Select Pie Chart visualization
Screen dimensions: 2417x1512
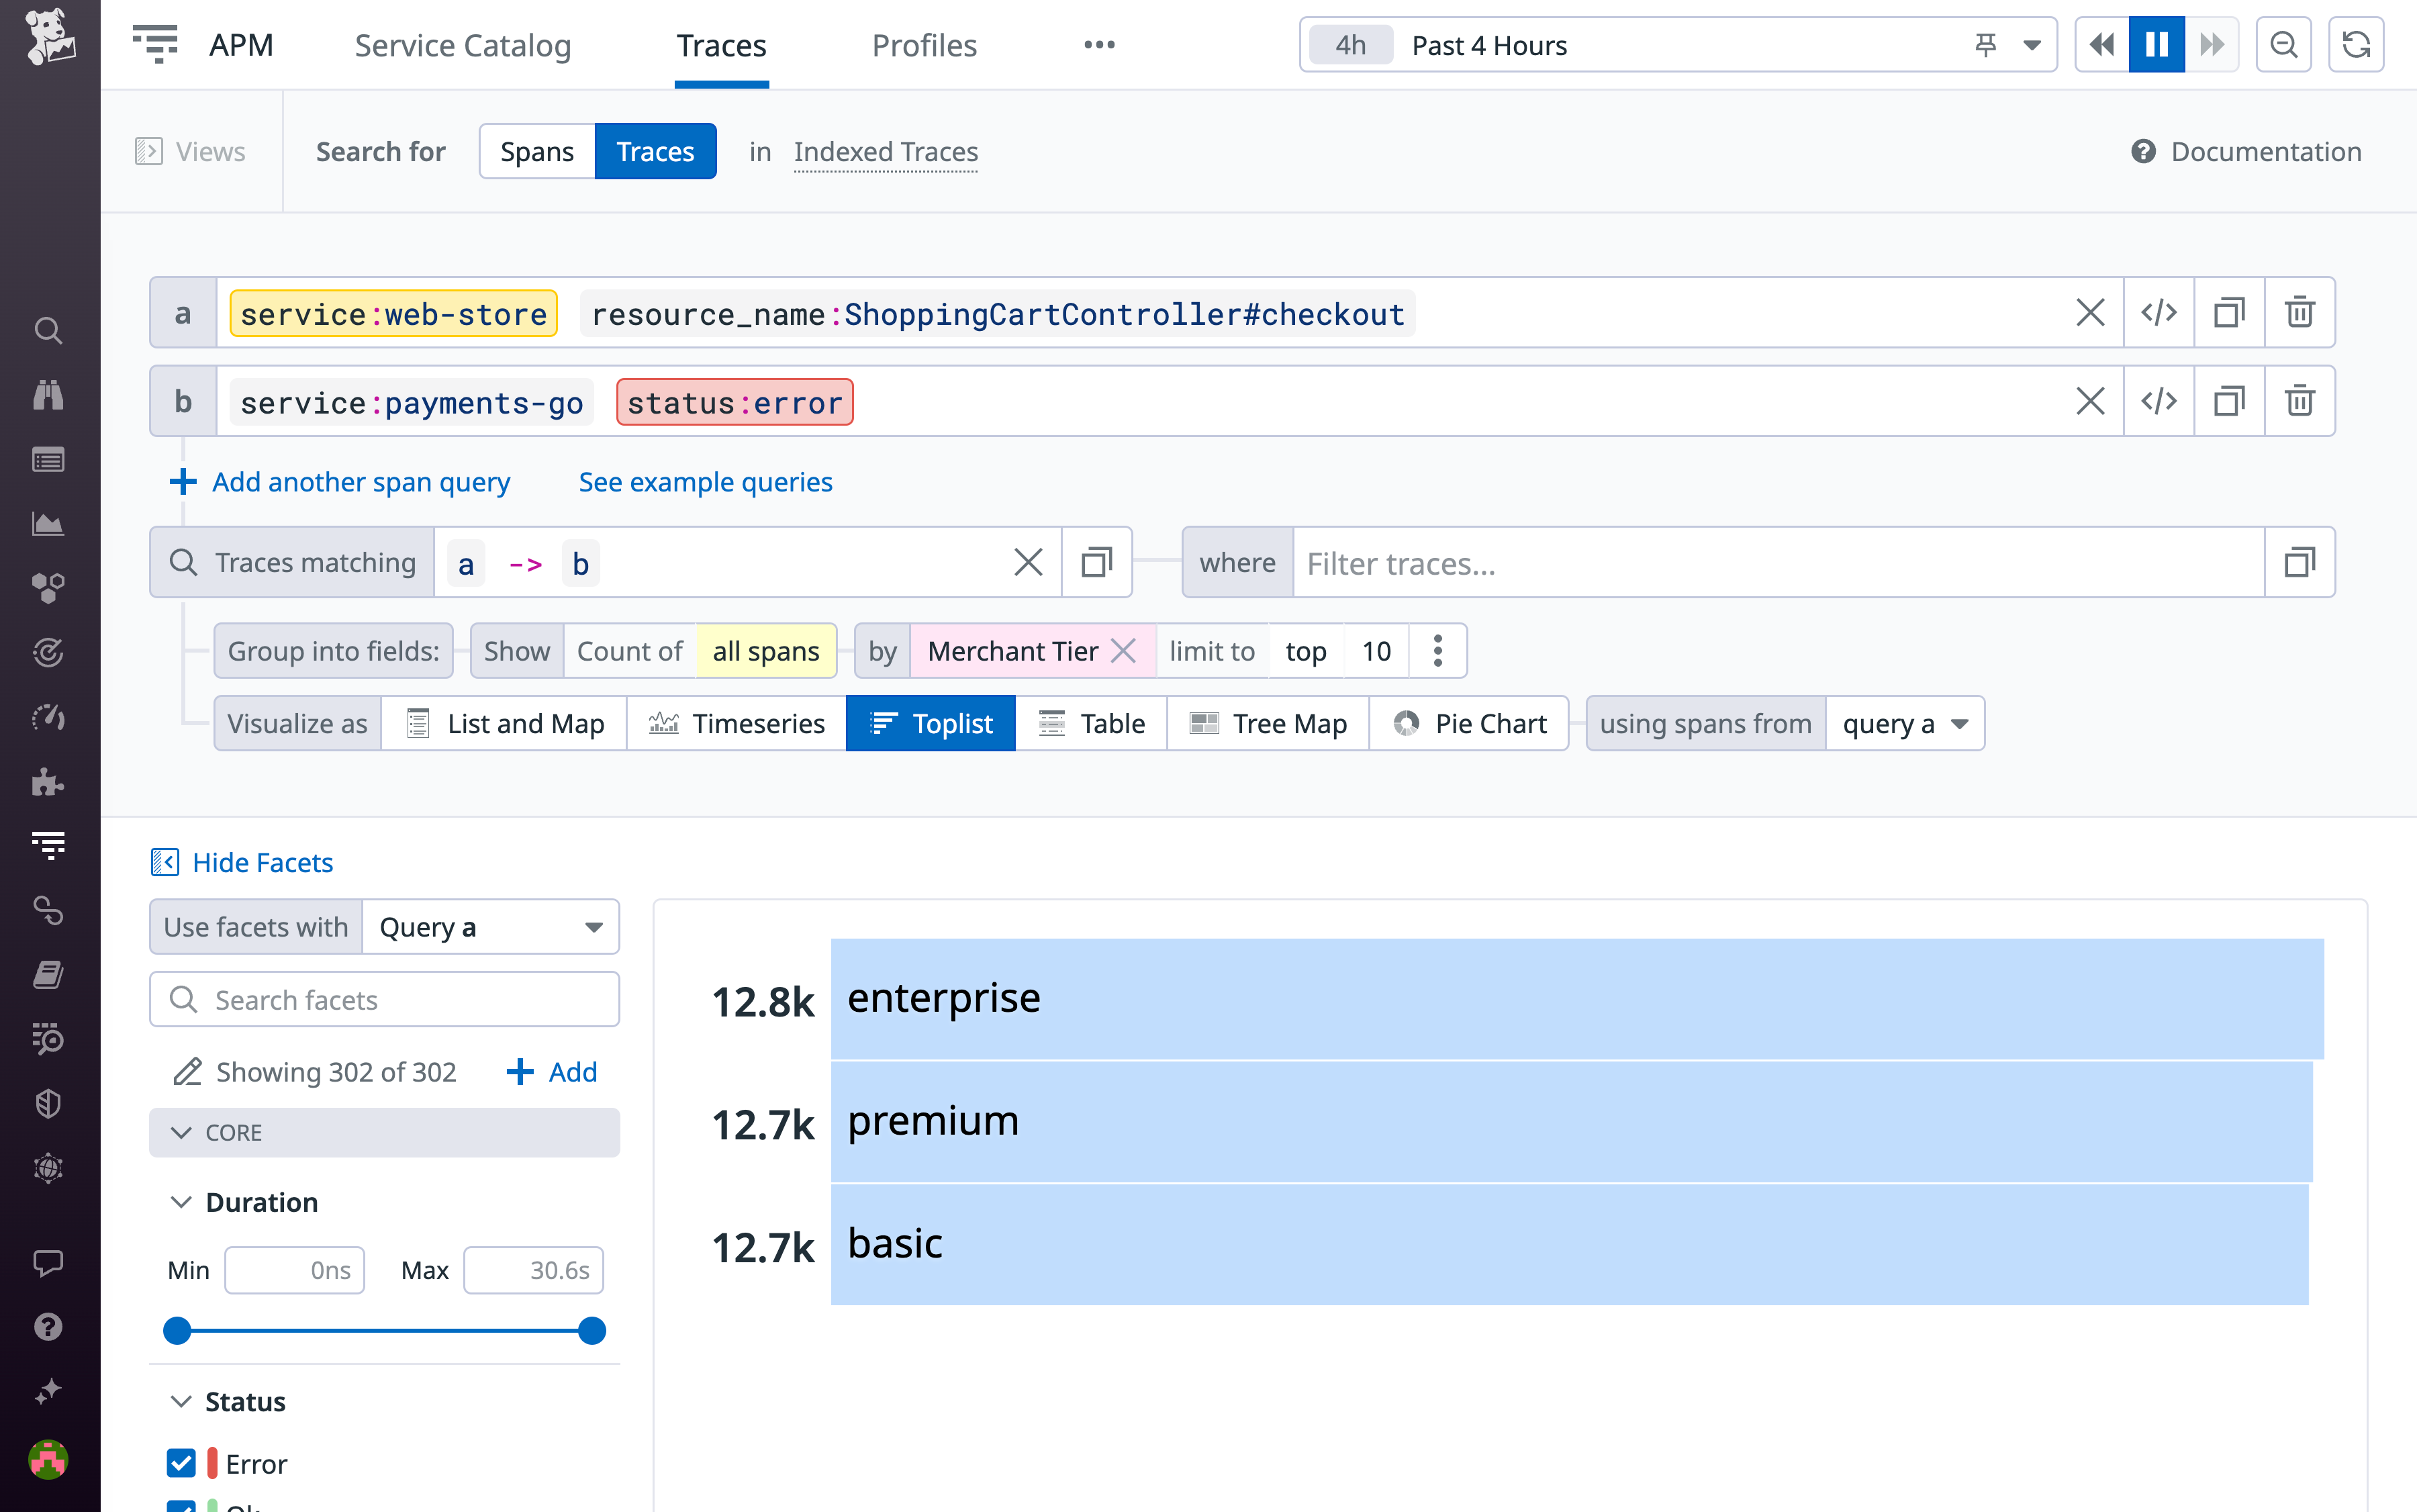coord(1469,723)
